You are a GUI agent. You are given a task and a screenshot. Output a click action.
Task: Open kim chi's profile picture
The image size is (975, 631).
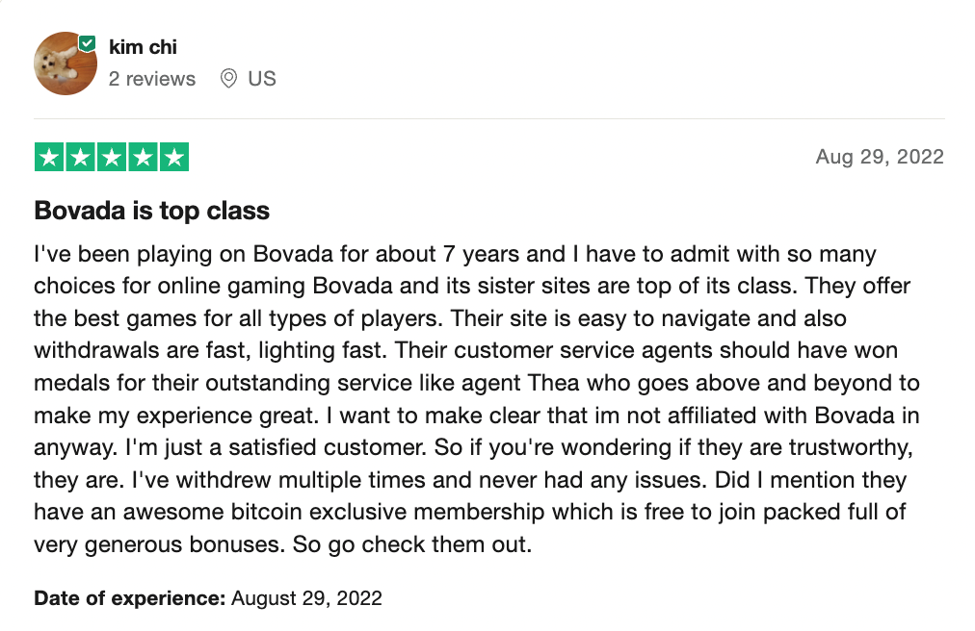click(65, 63)
